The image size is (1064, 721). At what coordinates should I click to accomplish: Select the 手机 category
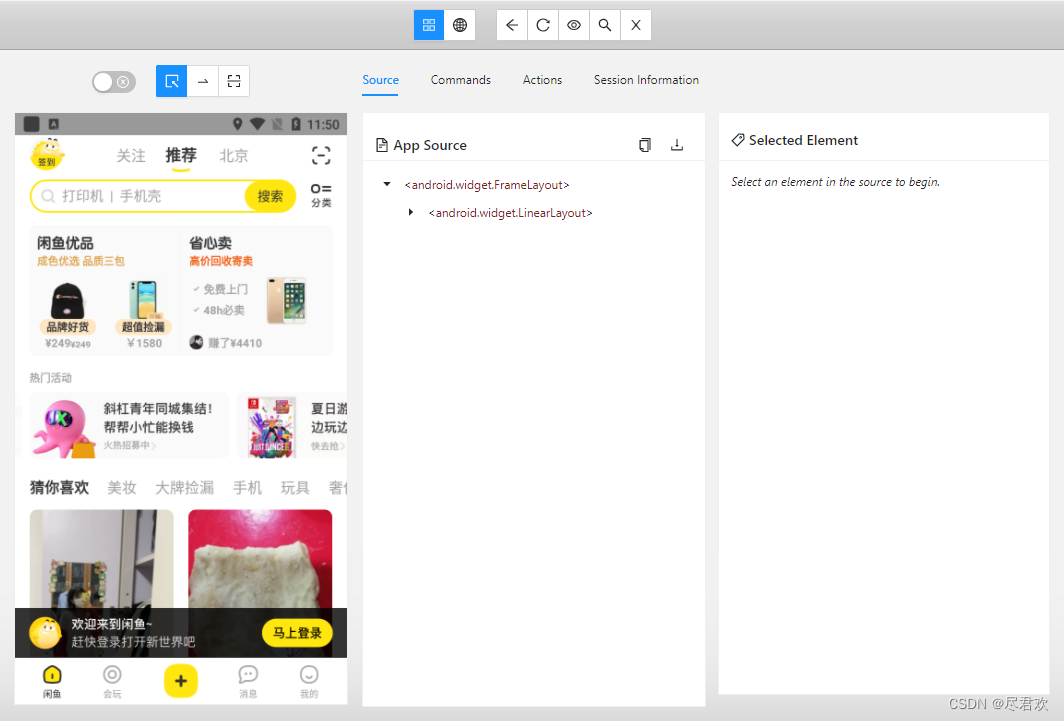coord(247,488)
